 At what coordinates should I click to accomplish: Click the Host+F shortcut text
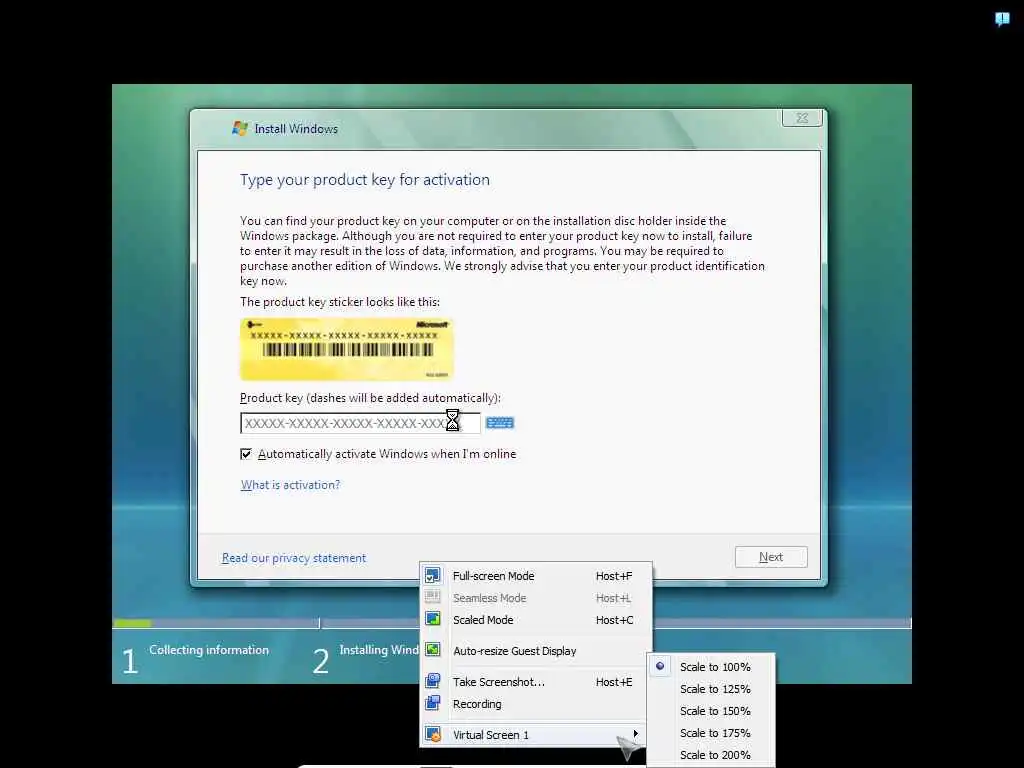[x=614, y=576]
